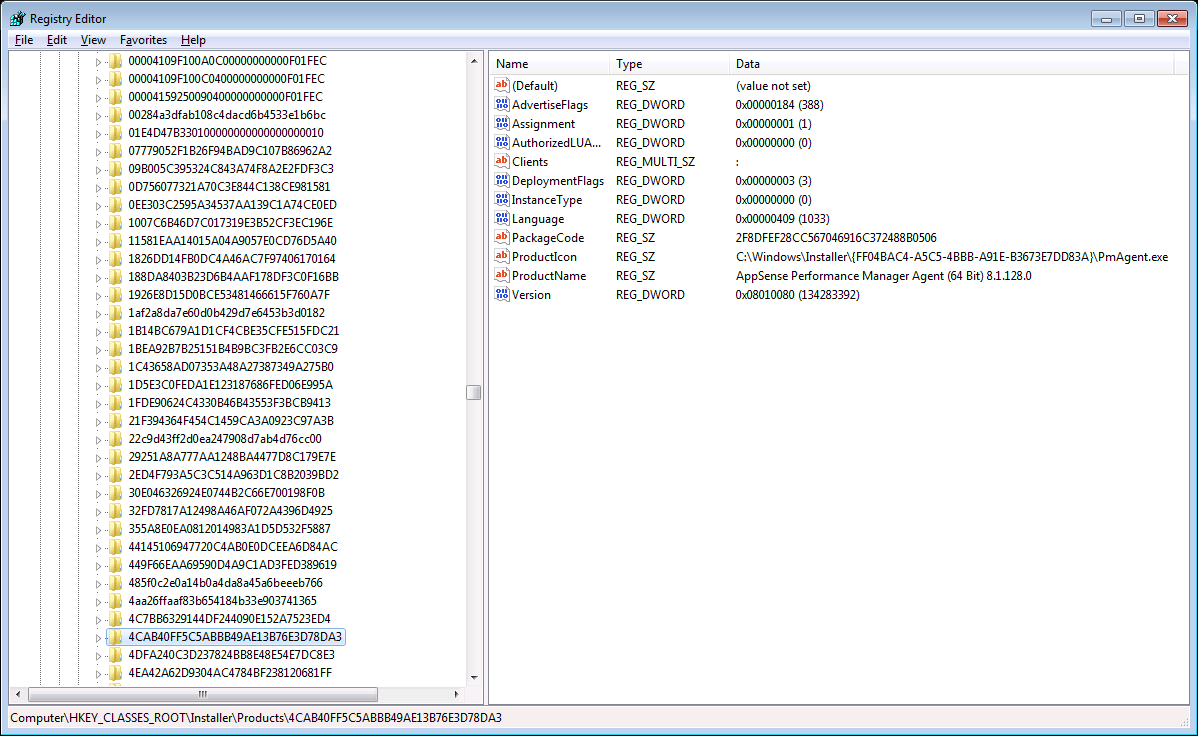Select key 485f0c2e0a14b0a4da8a45a6beeeb766
The width and height of the screenshot is (1198, 736).
pos(225,582)
